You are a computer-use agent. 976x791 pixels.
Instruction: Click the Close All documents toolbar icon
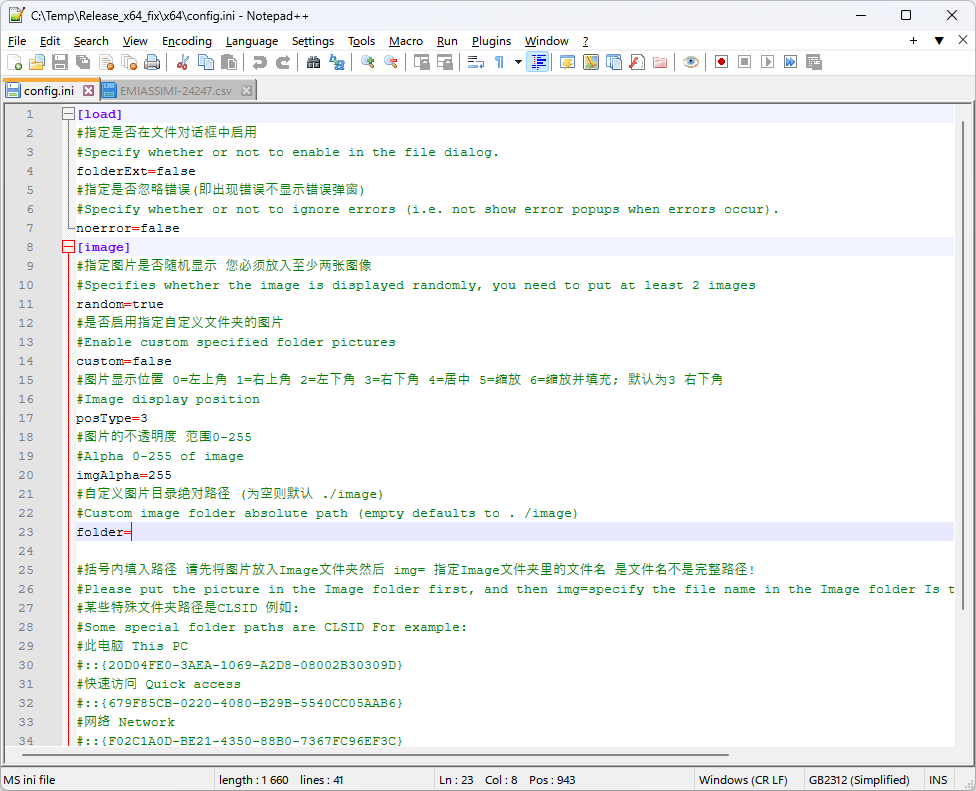(129, 62)
